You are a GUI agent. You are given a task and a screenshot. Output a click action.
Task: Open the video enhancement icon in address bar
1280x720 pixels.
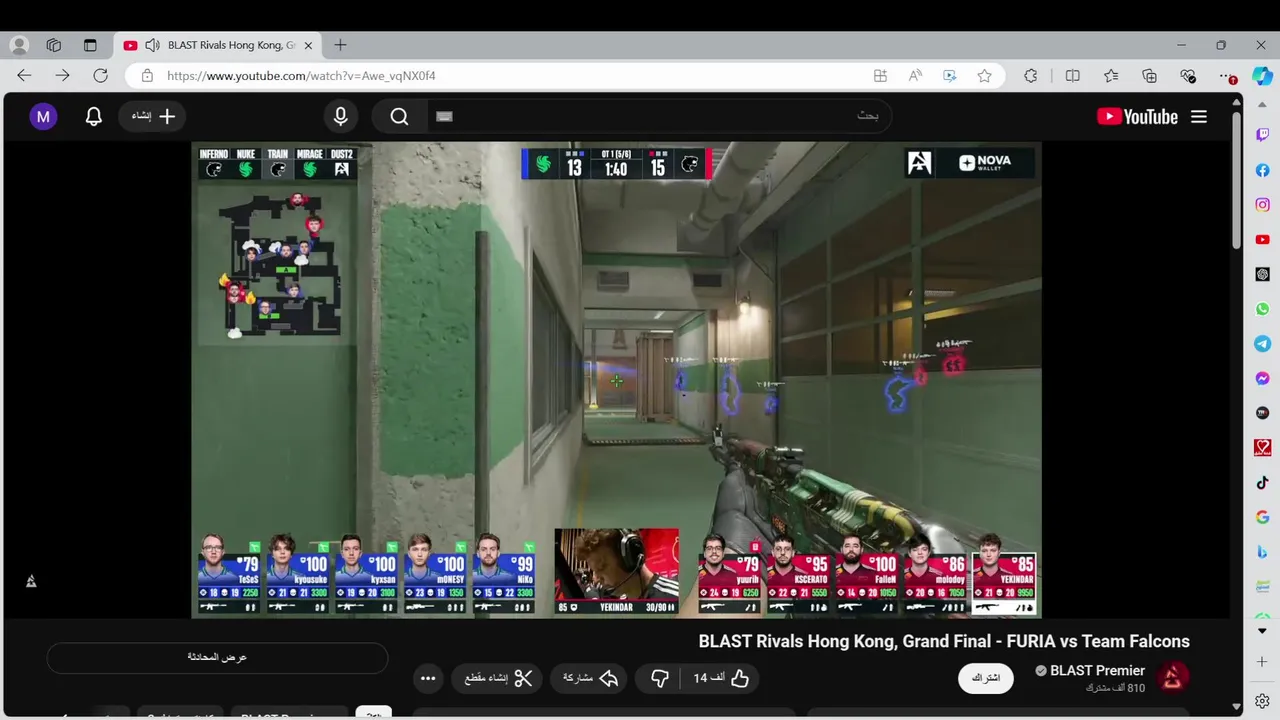tap(950, 76)
